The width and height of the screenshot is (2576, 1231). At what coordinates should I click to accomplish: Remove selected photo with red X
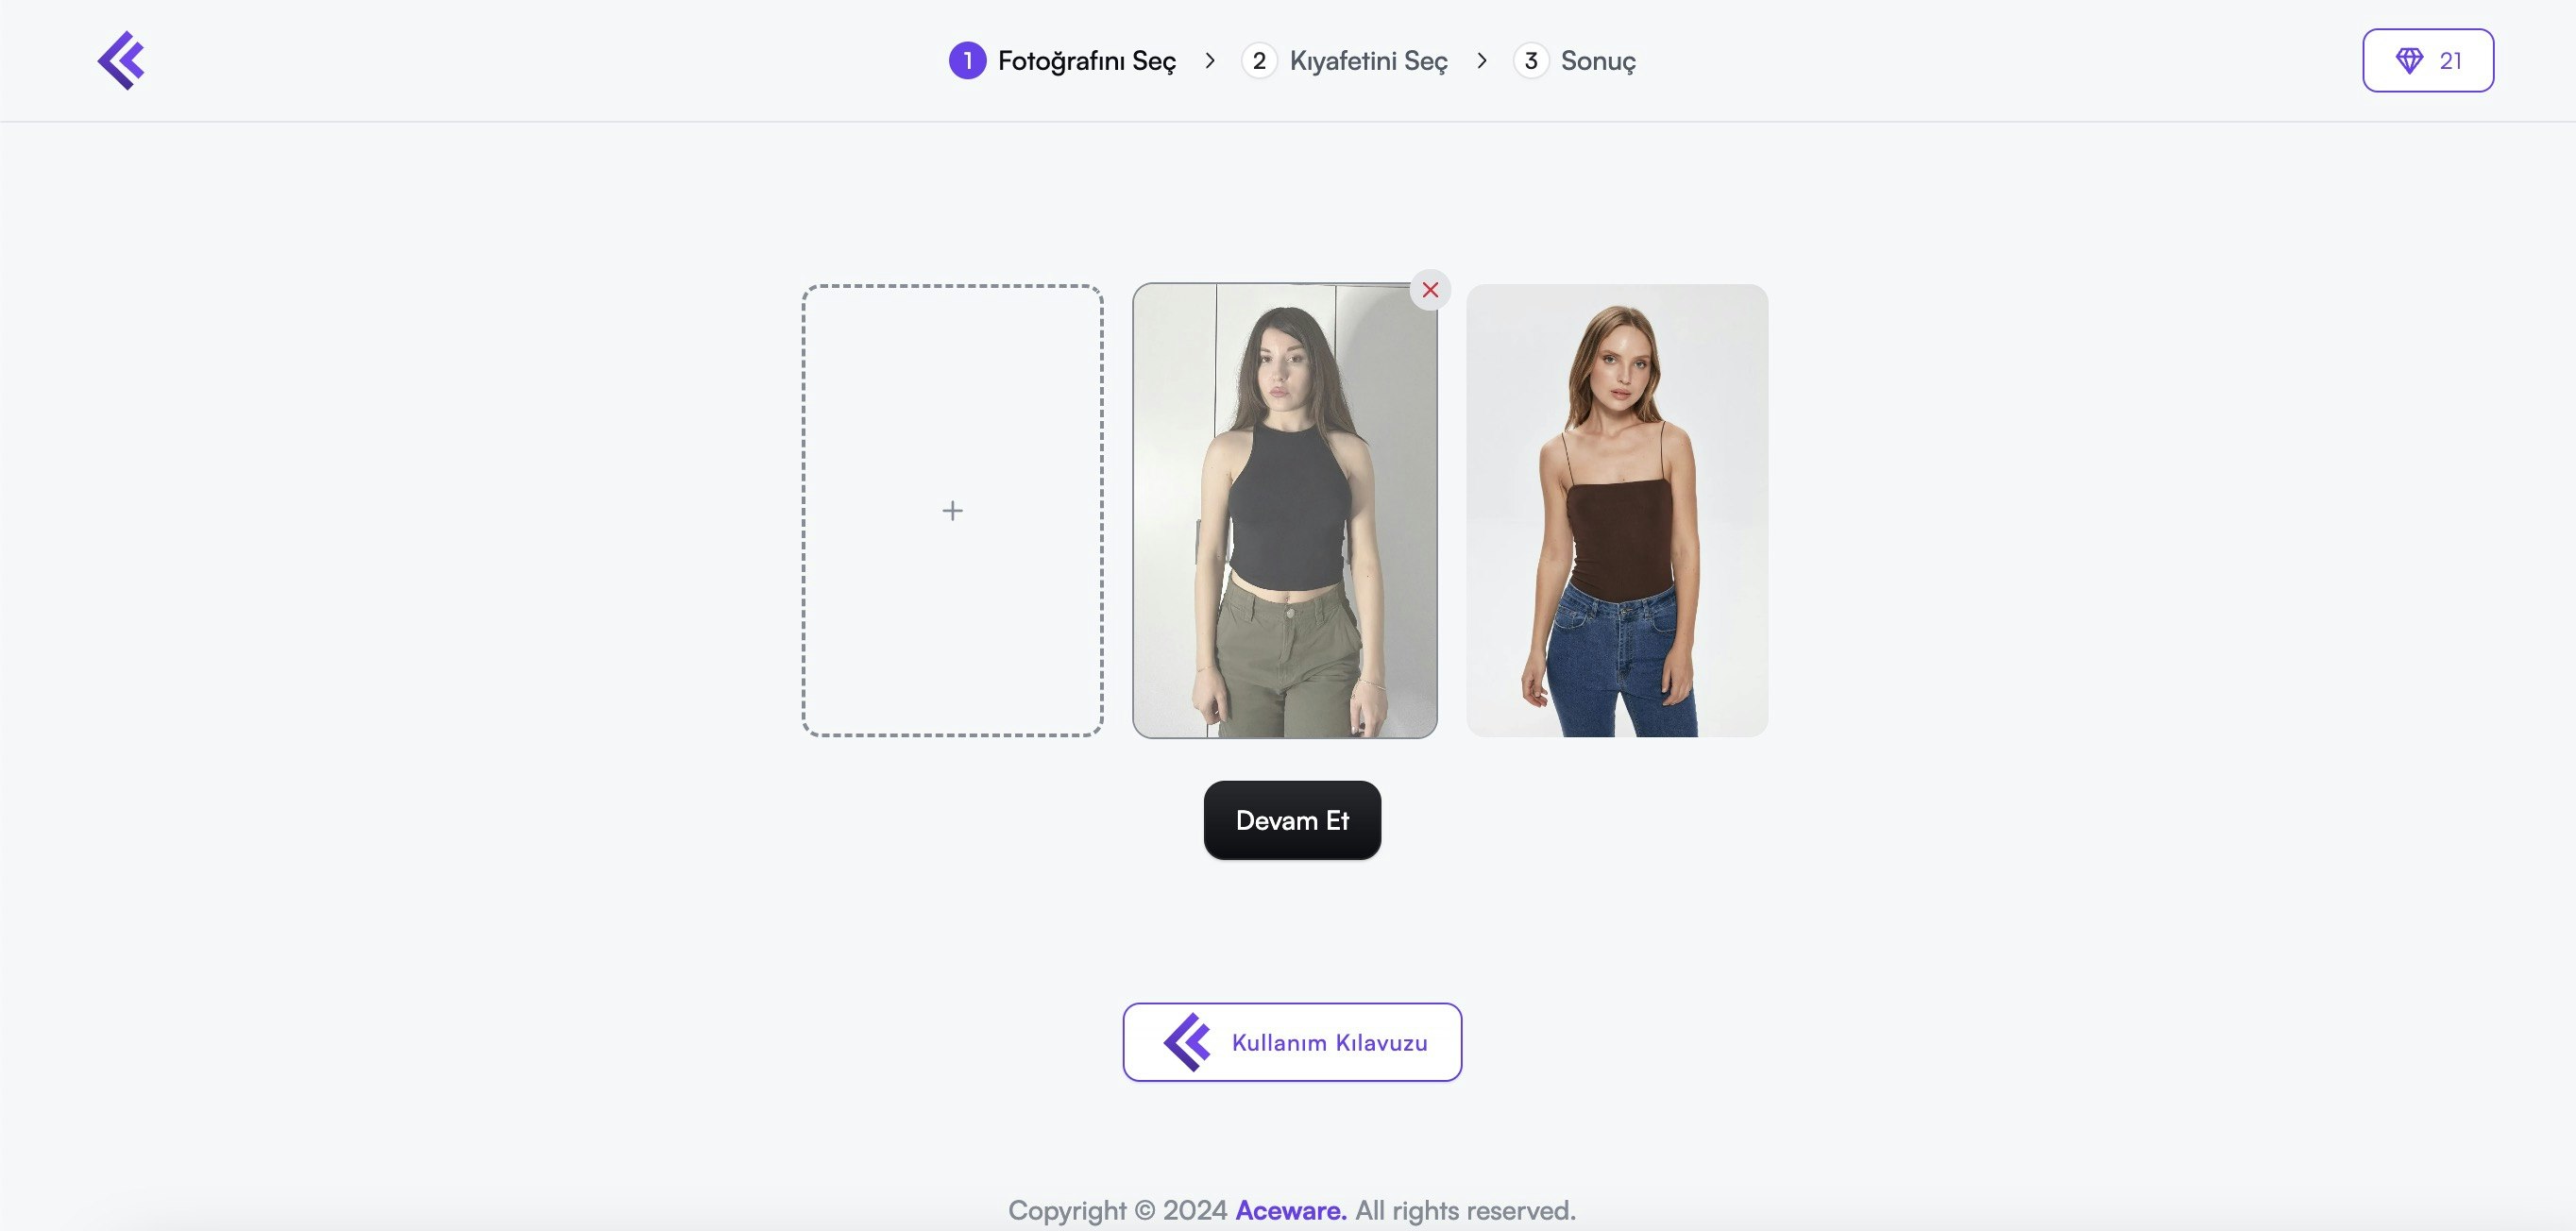pyautogui.click(x=1430, y=290)
